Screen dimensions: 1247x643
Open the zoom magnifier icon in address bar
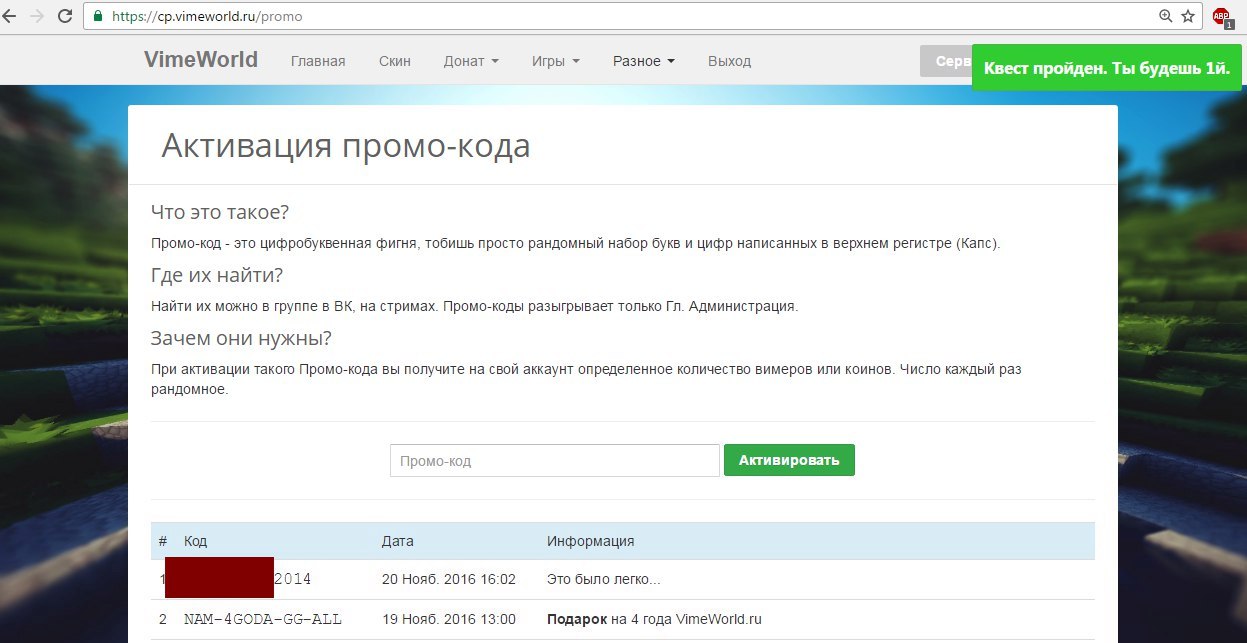click(x=1165, y=16)
